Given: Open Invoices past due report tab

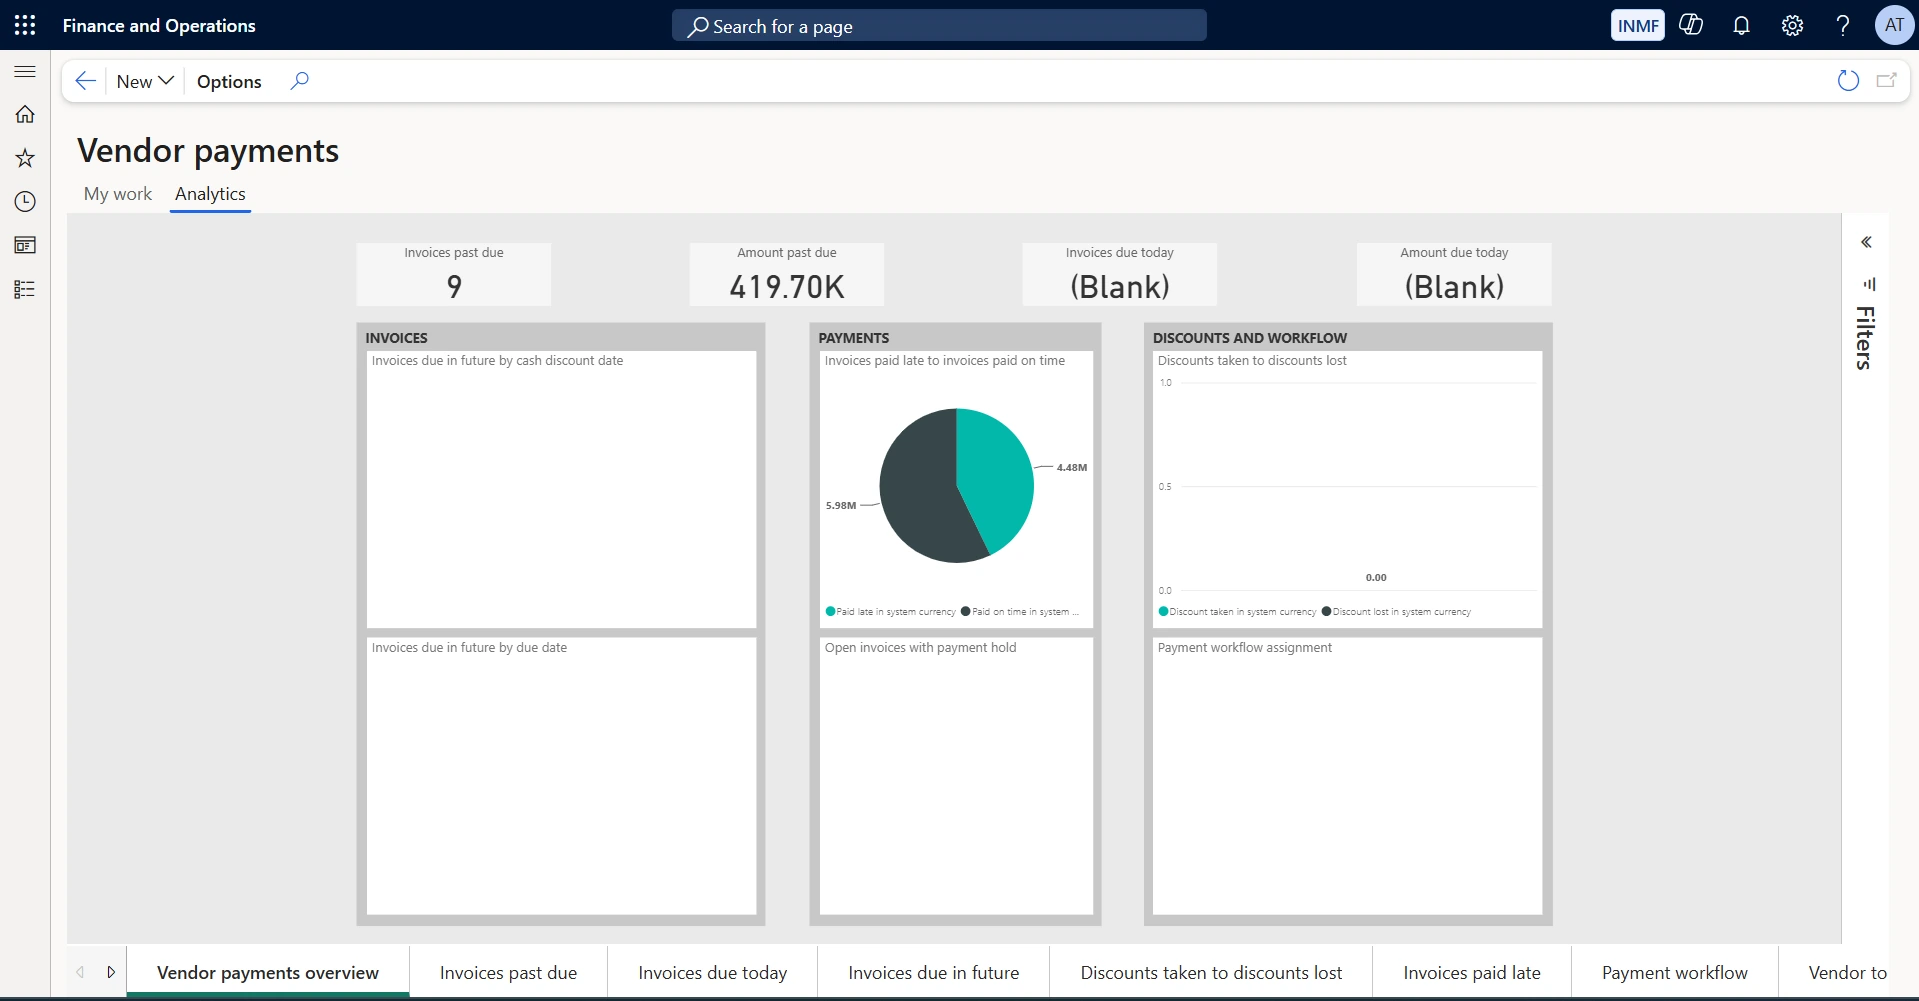Looking at the screenshot, I should pyautogui.click(x=508, y=972).
